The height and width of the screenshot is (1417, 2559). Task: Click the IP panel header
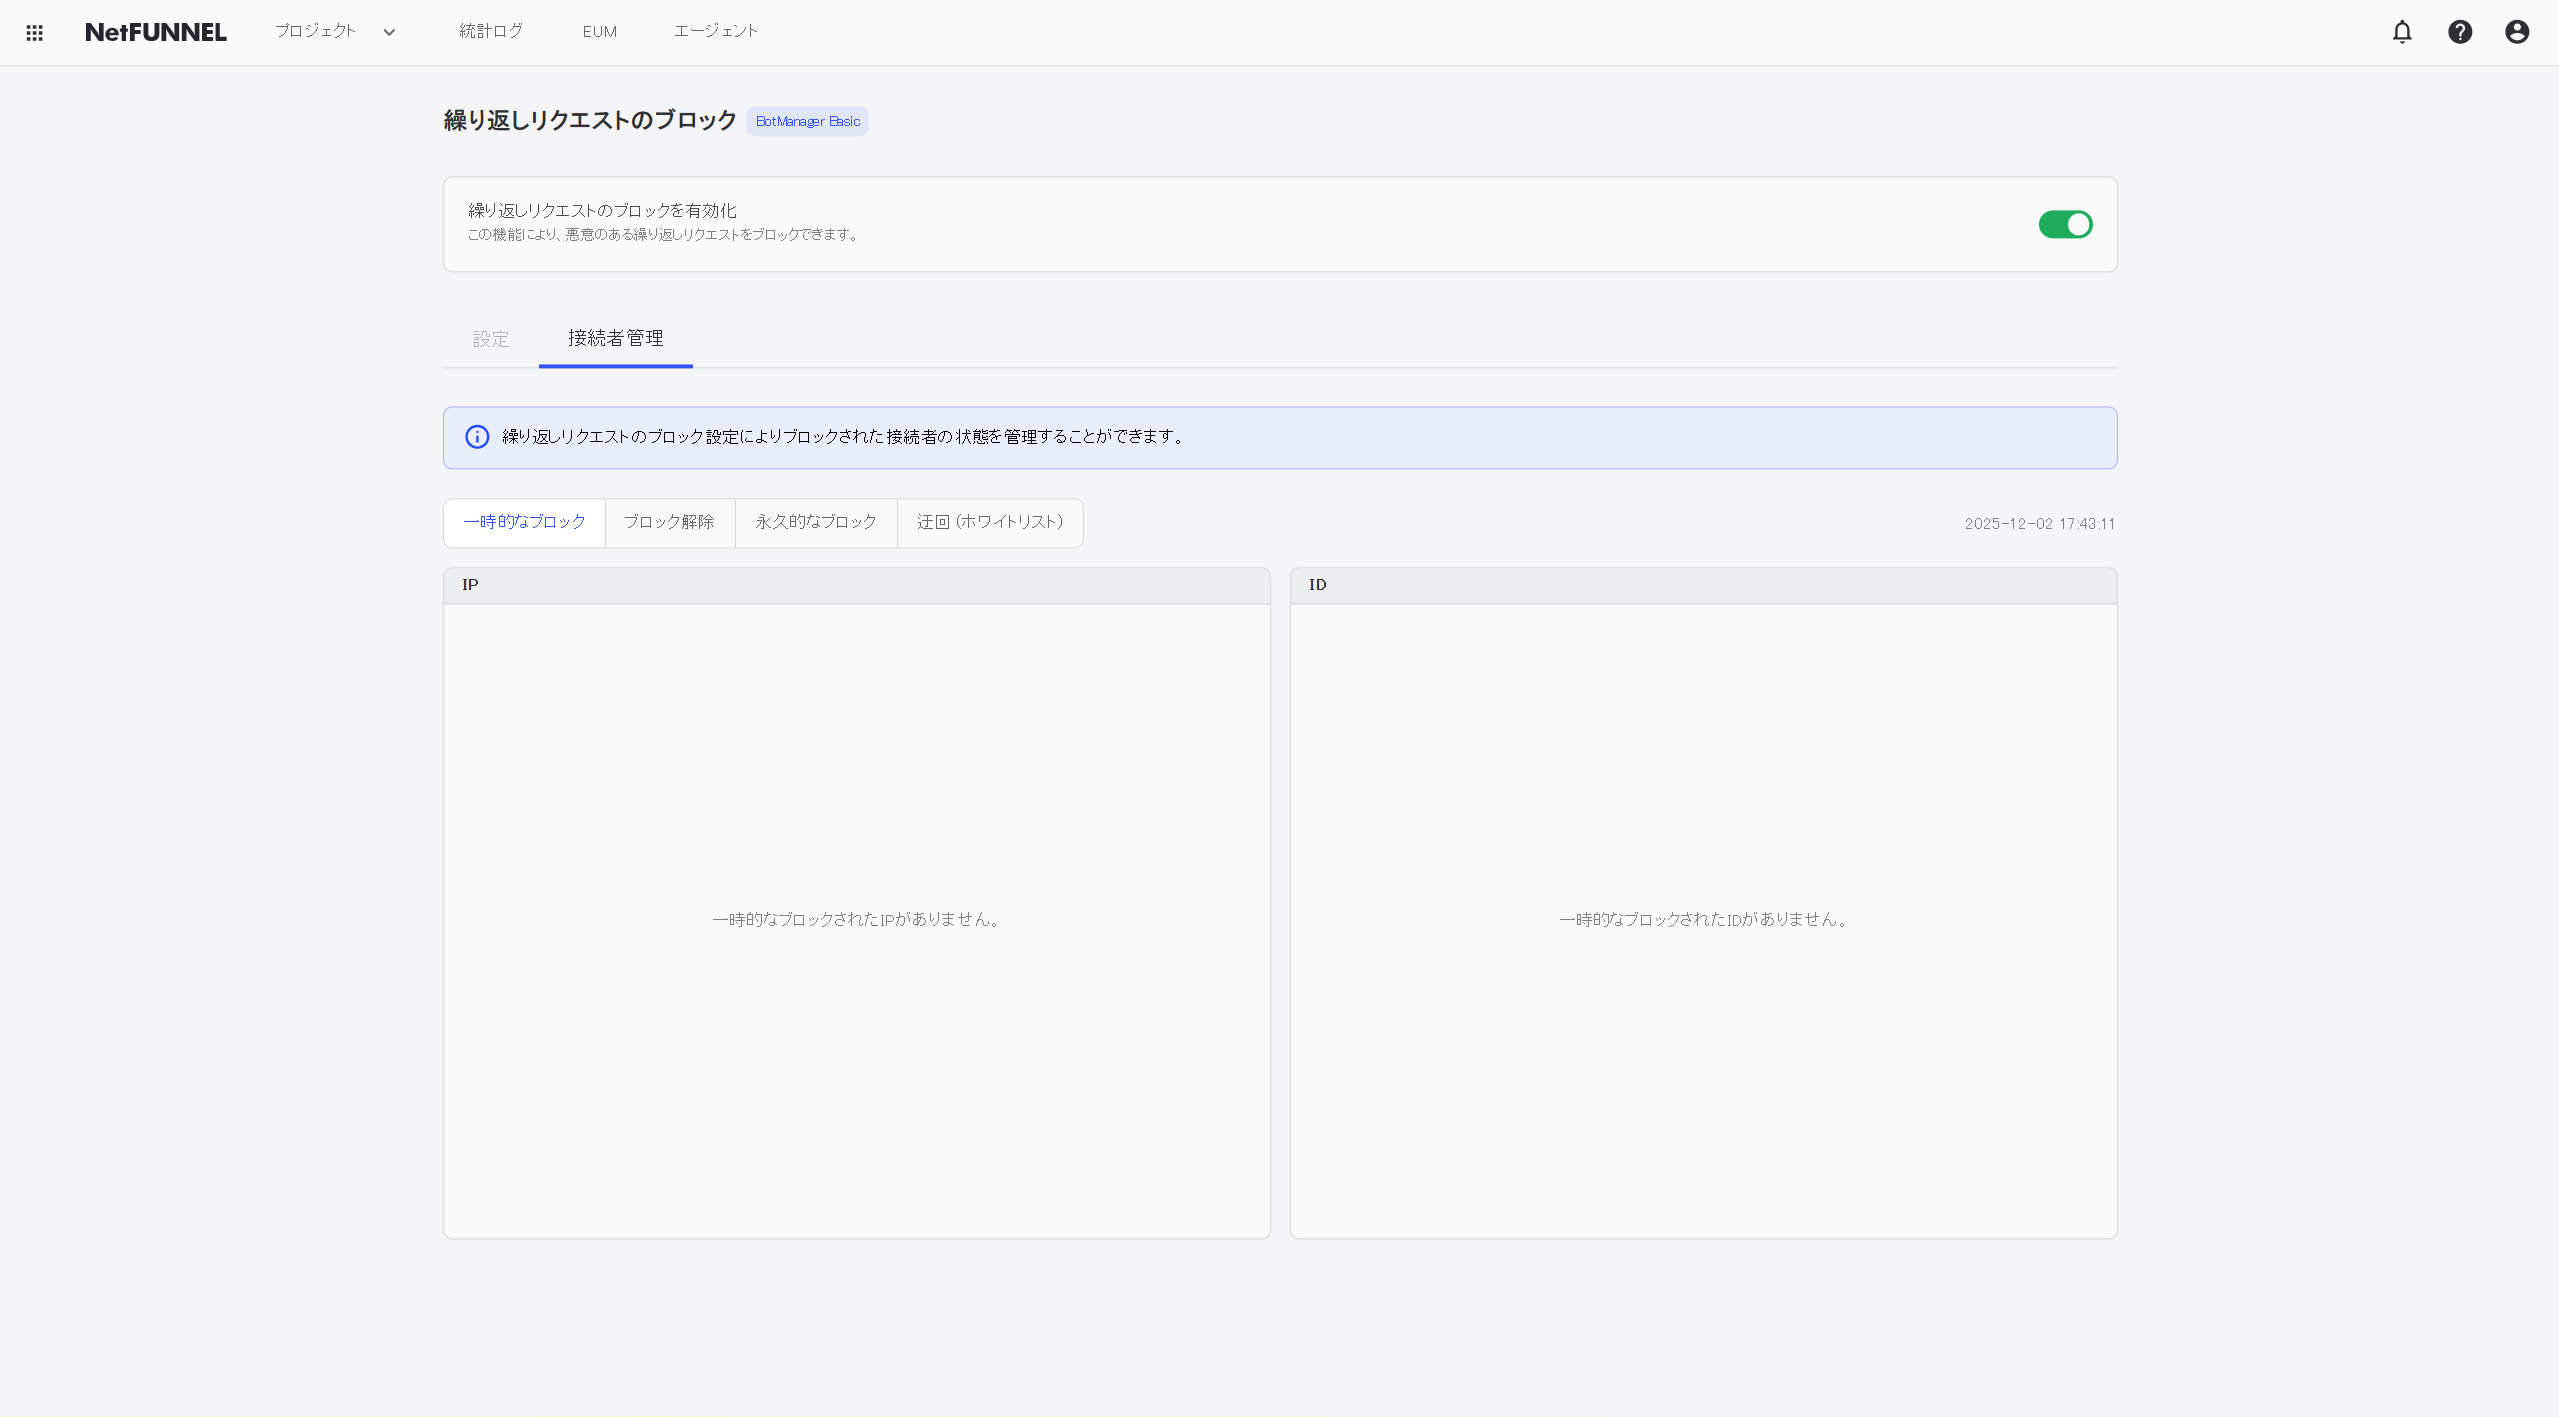point(855,585)
